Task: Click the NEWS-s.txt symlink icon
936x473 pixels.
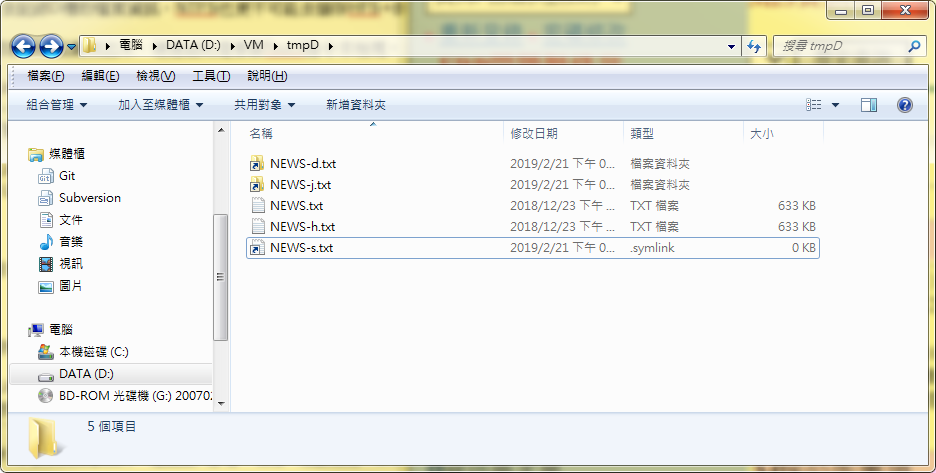Action: pos(257,248)
